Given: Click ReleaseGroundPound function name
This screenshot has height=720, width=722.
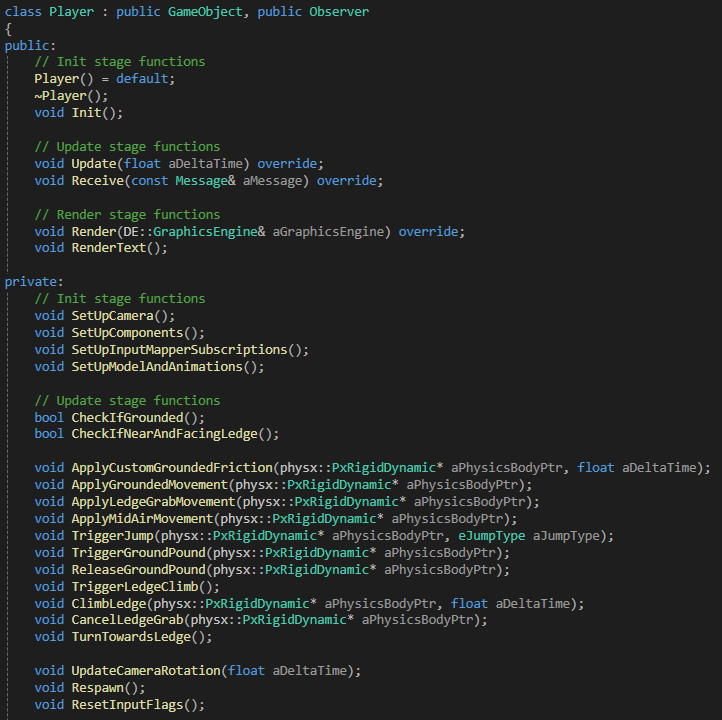Looking at the screenshot, I should pos(139,569).
